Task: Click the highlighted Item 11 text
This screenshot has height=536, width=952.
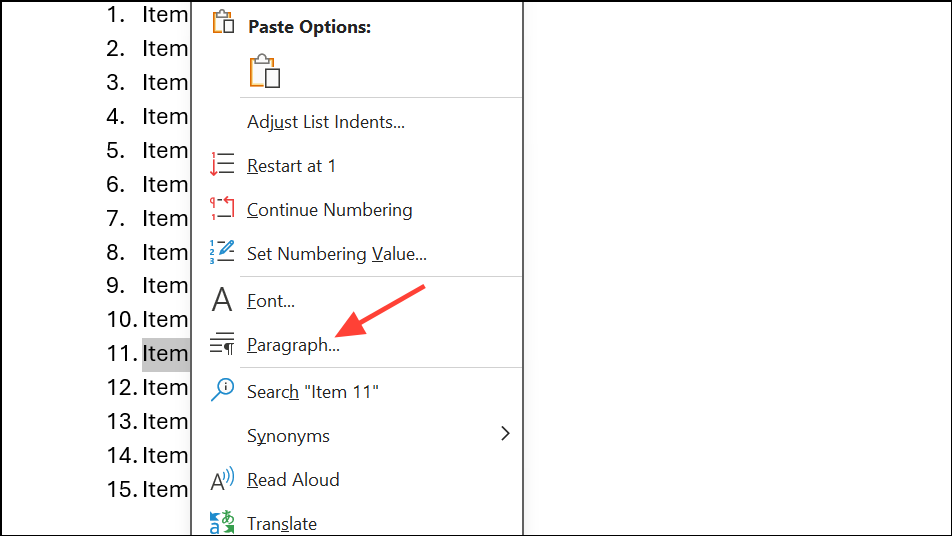Action: [165, 353]
